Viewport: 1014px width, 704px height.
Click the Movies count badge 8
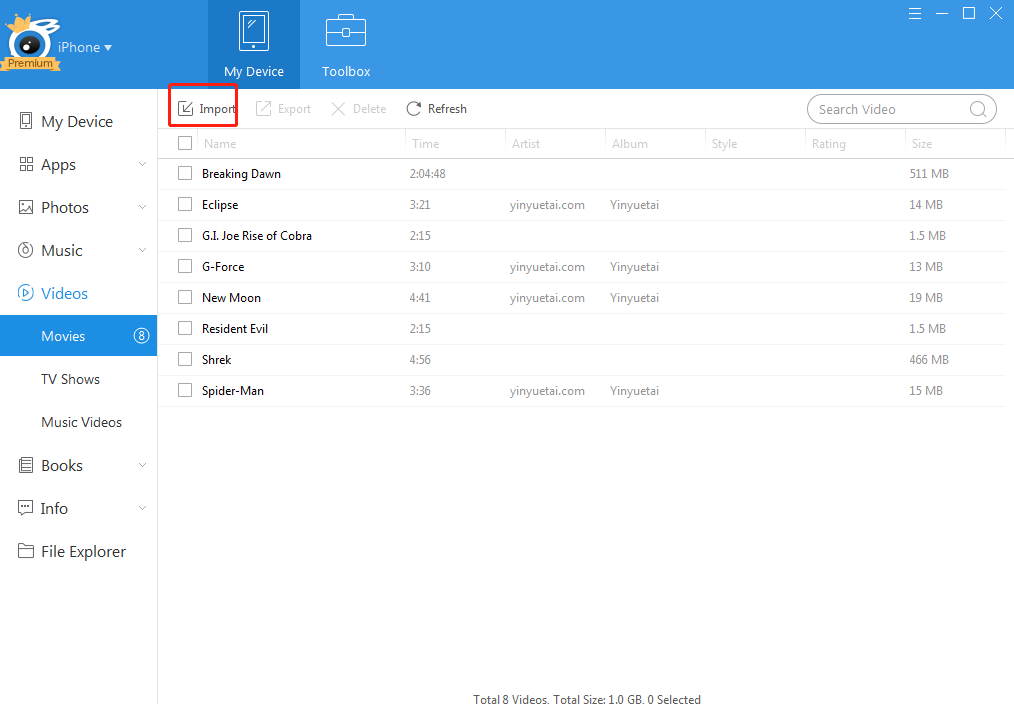click(141, 336)
